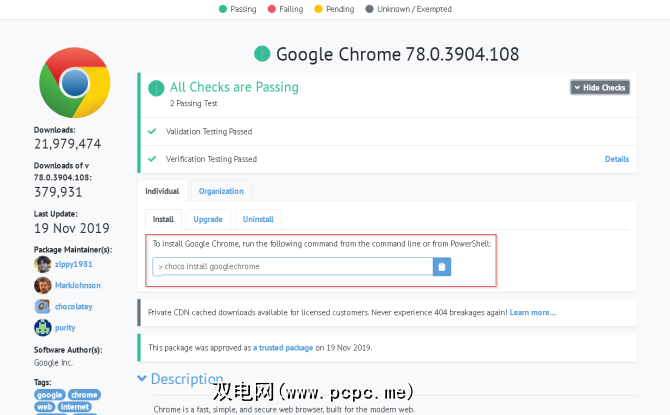Open Details link for Verification Testing
This screenshot has width=670, height=415.
point(617,159)
